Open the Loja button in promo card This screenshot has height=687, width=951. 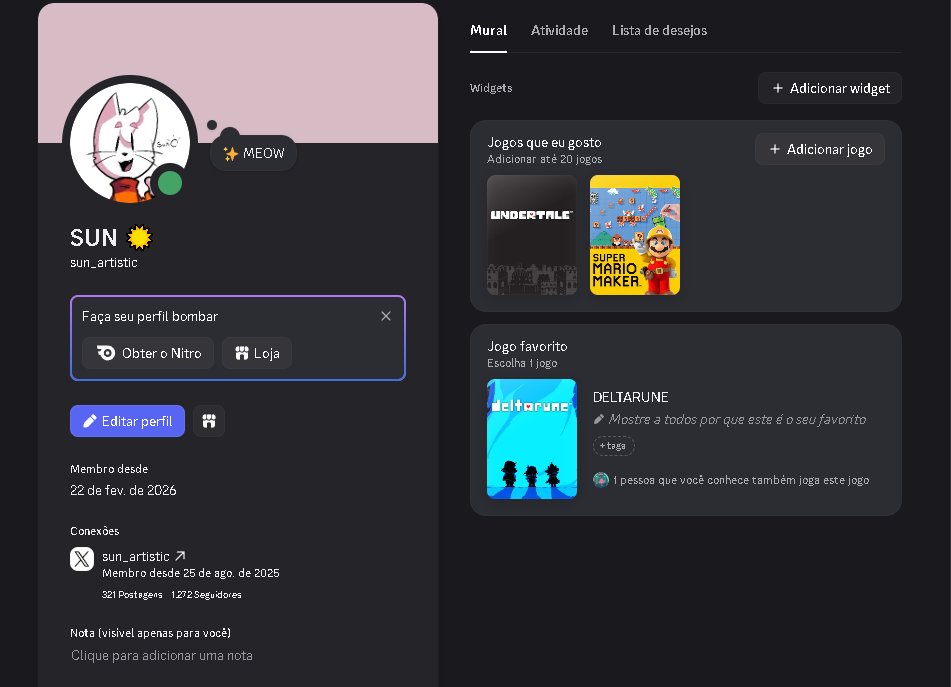tap(257, 353)
